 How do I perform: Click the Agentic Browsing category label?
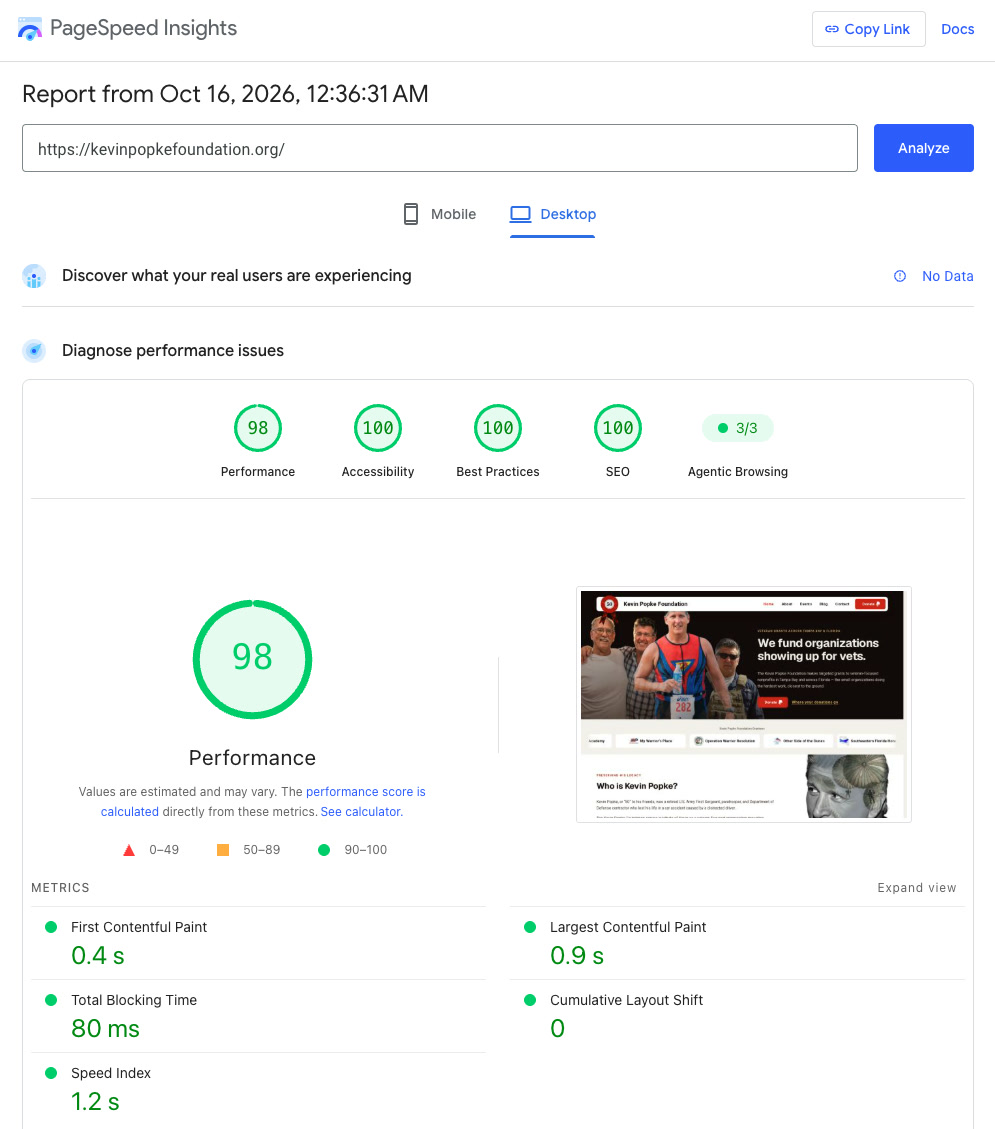click(x=738, y=472)
